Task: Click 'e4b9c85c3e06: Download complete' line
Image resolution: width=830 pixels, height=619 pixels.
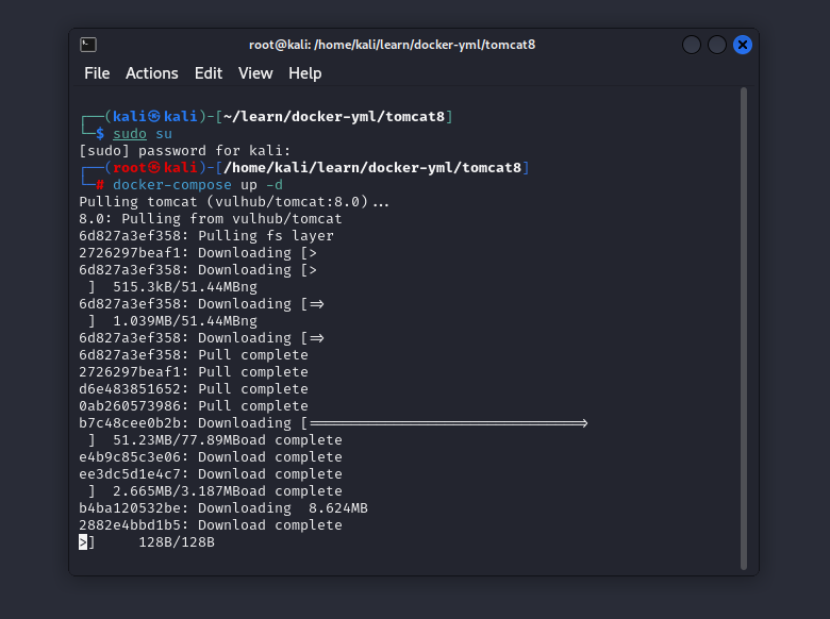Action: [211, 457]
